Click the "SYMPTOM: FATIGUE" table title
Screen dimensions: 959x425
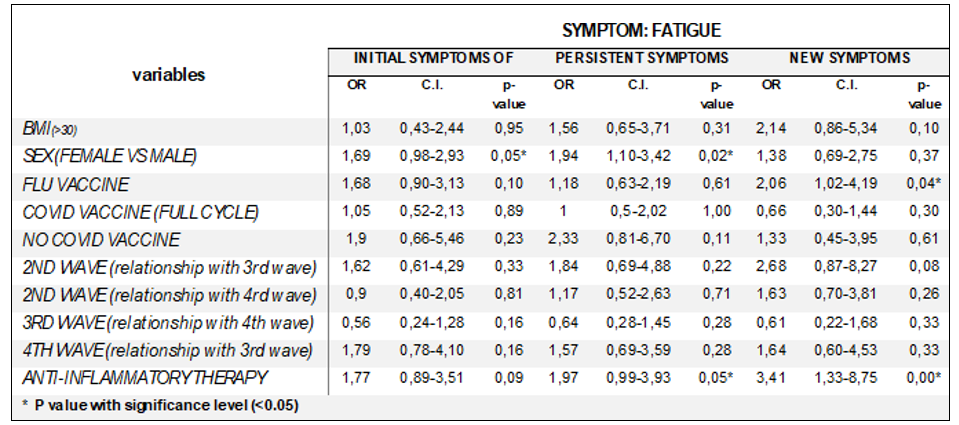click(x=638, y=31)
